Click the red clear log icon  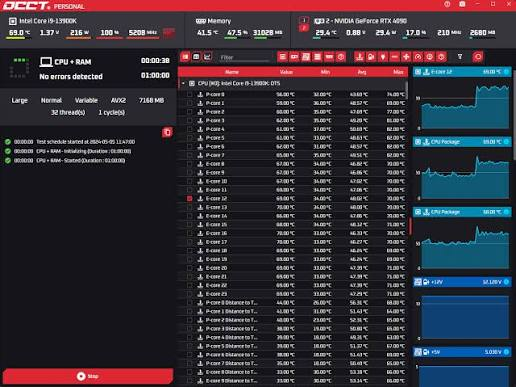pyautogui.click(x=167, y=132)
